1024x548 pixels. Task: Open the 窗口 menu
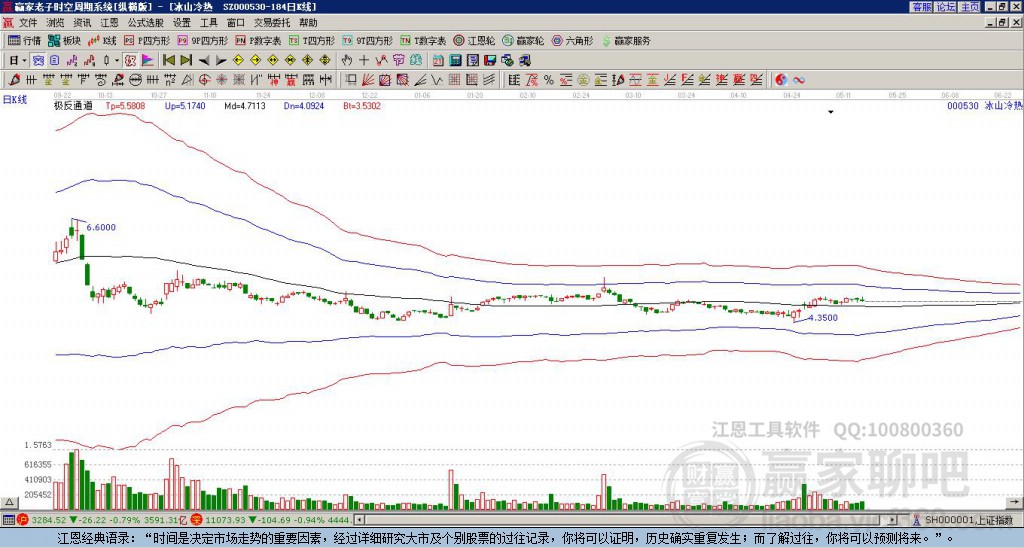click(x=236, y=23)
